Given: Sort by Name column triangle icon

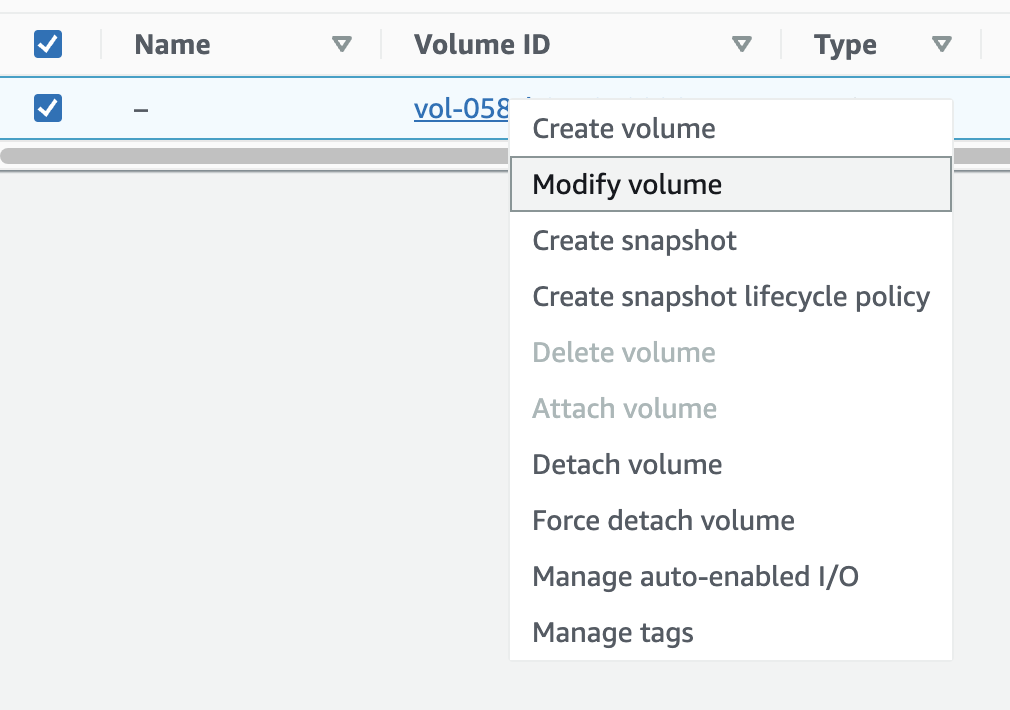Looking at the screenshot, I should click(342, 44).
